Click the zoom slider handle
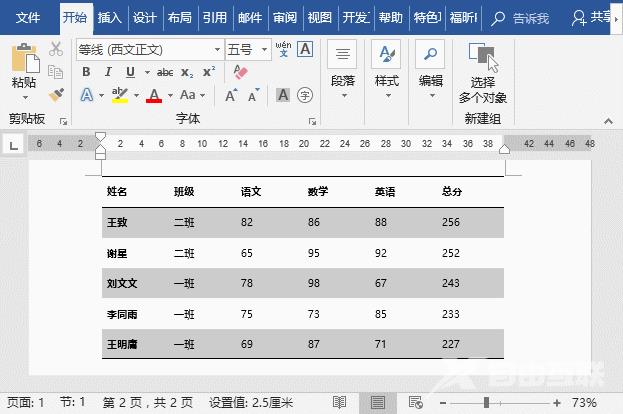623x414 pixels. (x=487, y=402)
